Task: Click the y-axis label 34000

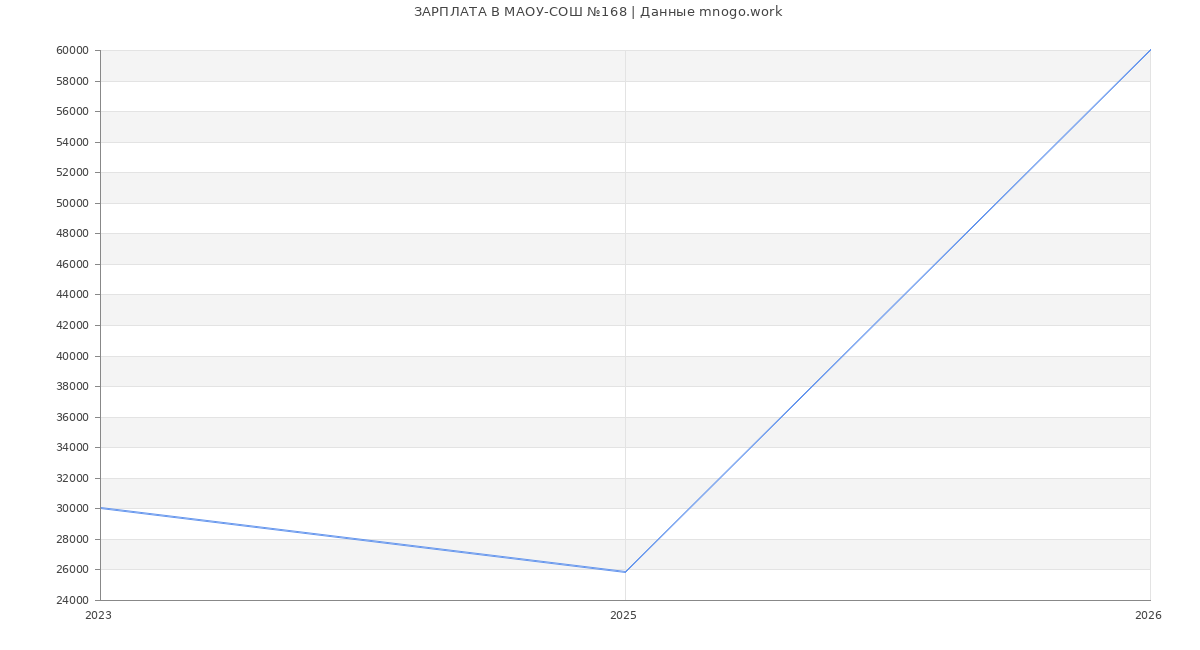Action: pos(73,447)
